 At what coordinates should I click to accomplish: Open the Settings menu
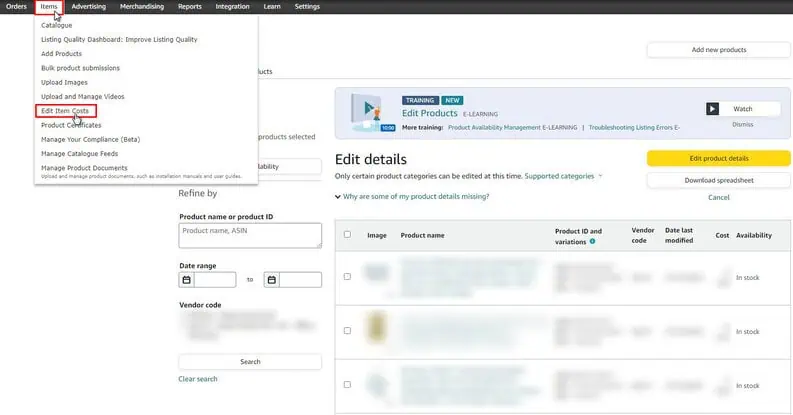point(307,7)
